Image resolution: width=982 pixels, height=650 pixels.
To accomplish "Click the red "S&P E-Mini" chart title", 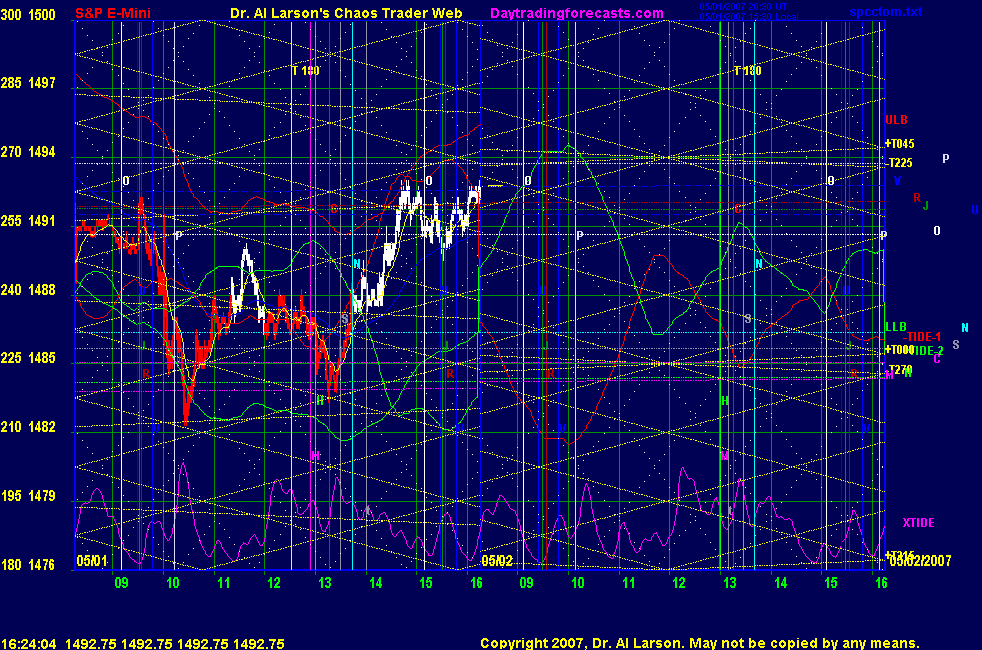I will pos(113,13).
